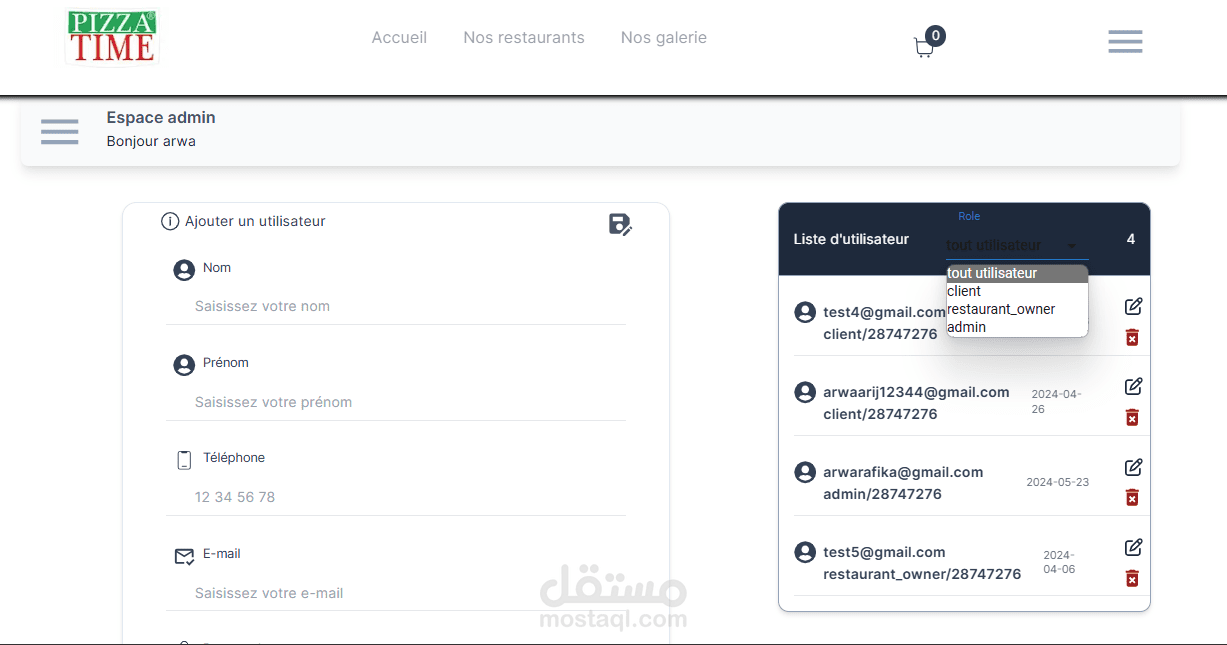Click the phone icon beside Téléphone
Image resolution: width=1227 pixels, height=645 pixels.
coord(184,460)
